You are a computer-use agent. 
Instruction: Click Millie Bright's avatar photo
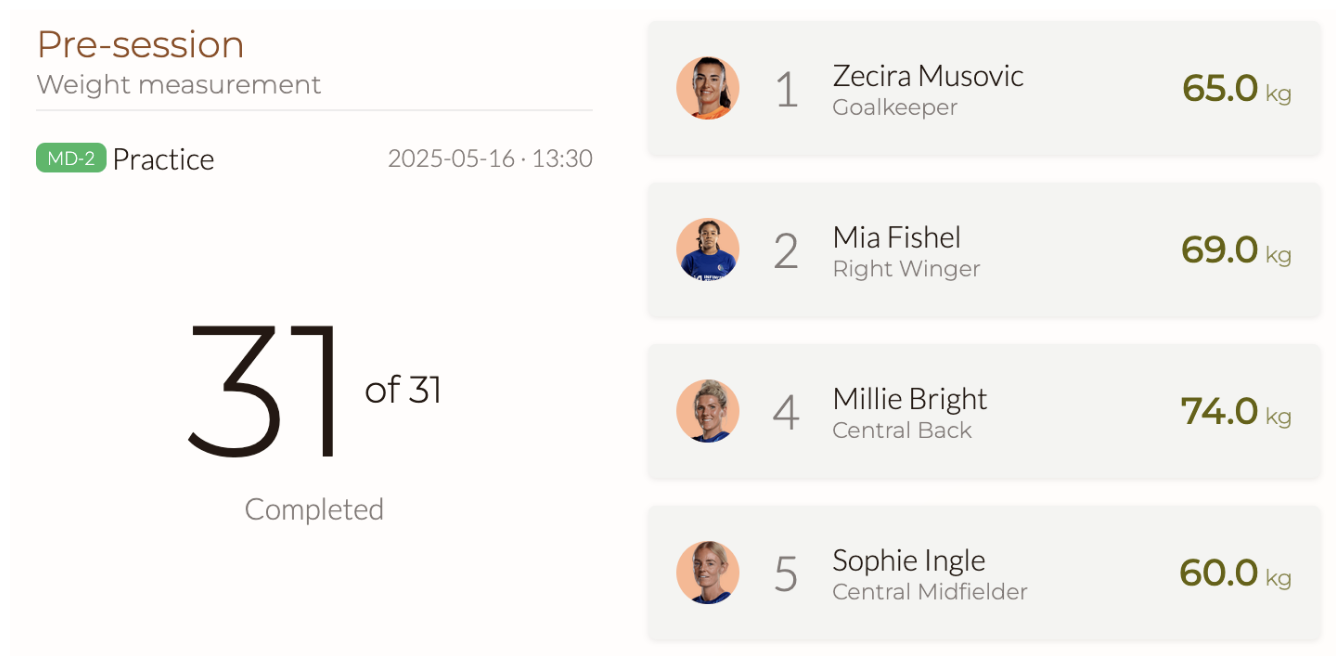pyautogui.click(x=708, y=411)
